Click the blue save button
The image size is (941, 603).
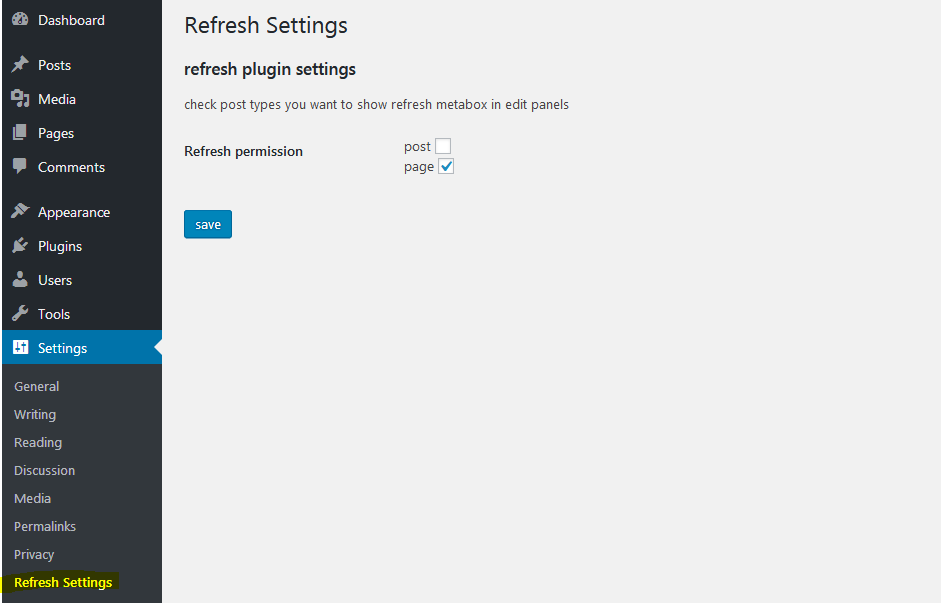pyautogui.click(x=208, y=224)
